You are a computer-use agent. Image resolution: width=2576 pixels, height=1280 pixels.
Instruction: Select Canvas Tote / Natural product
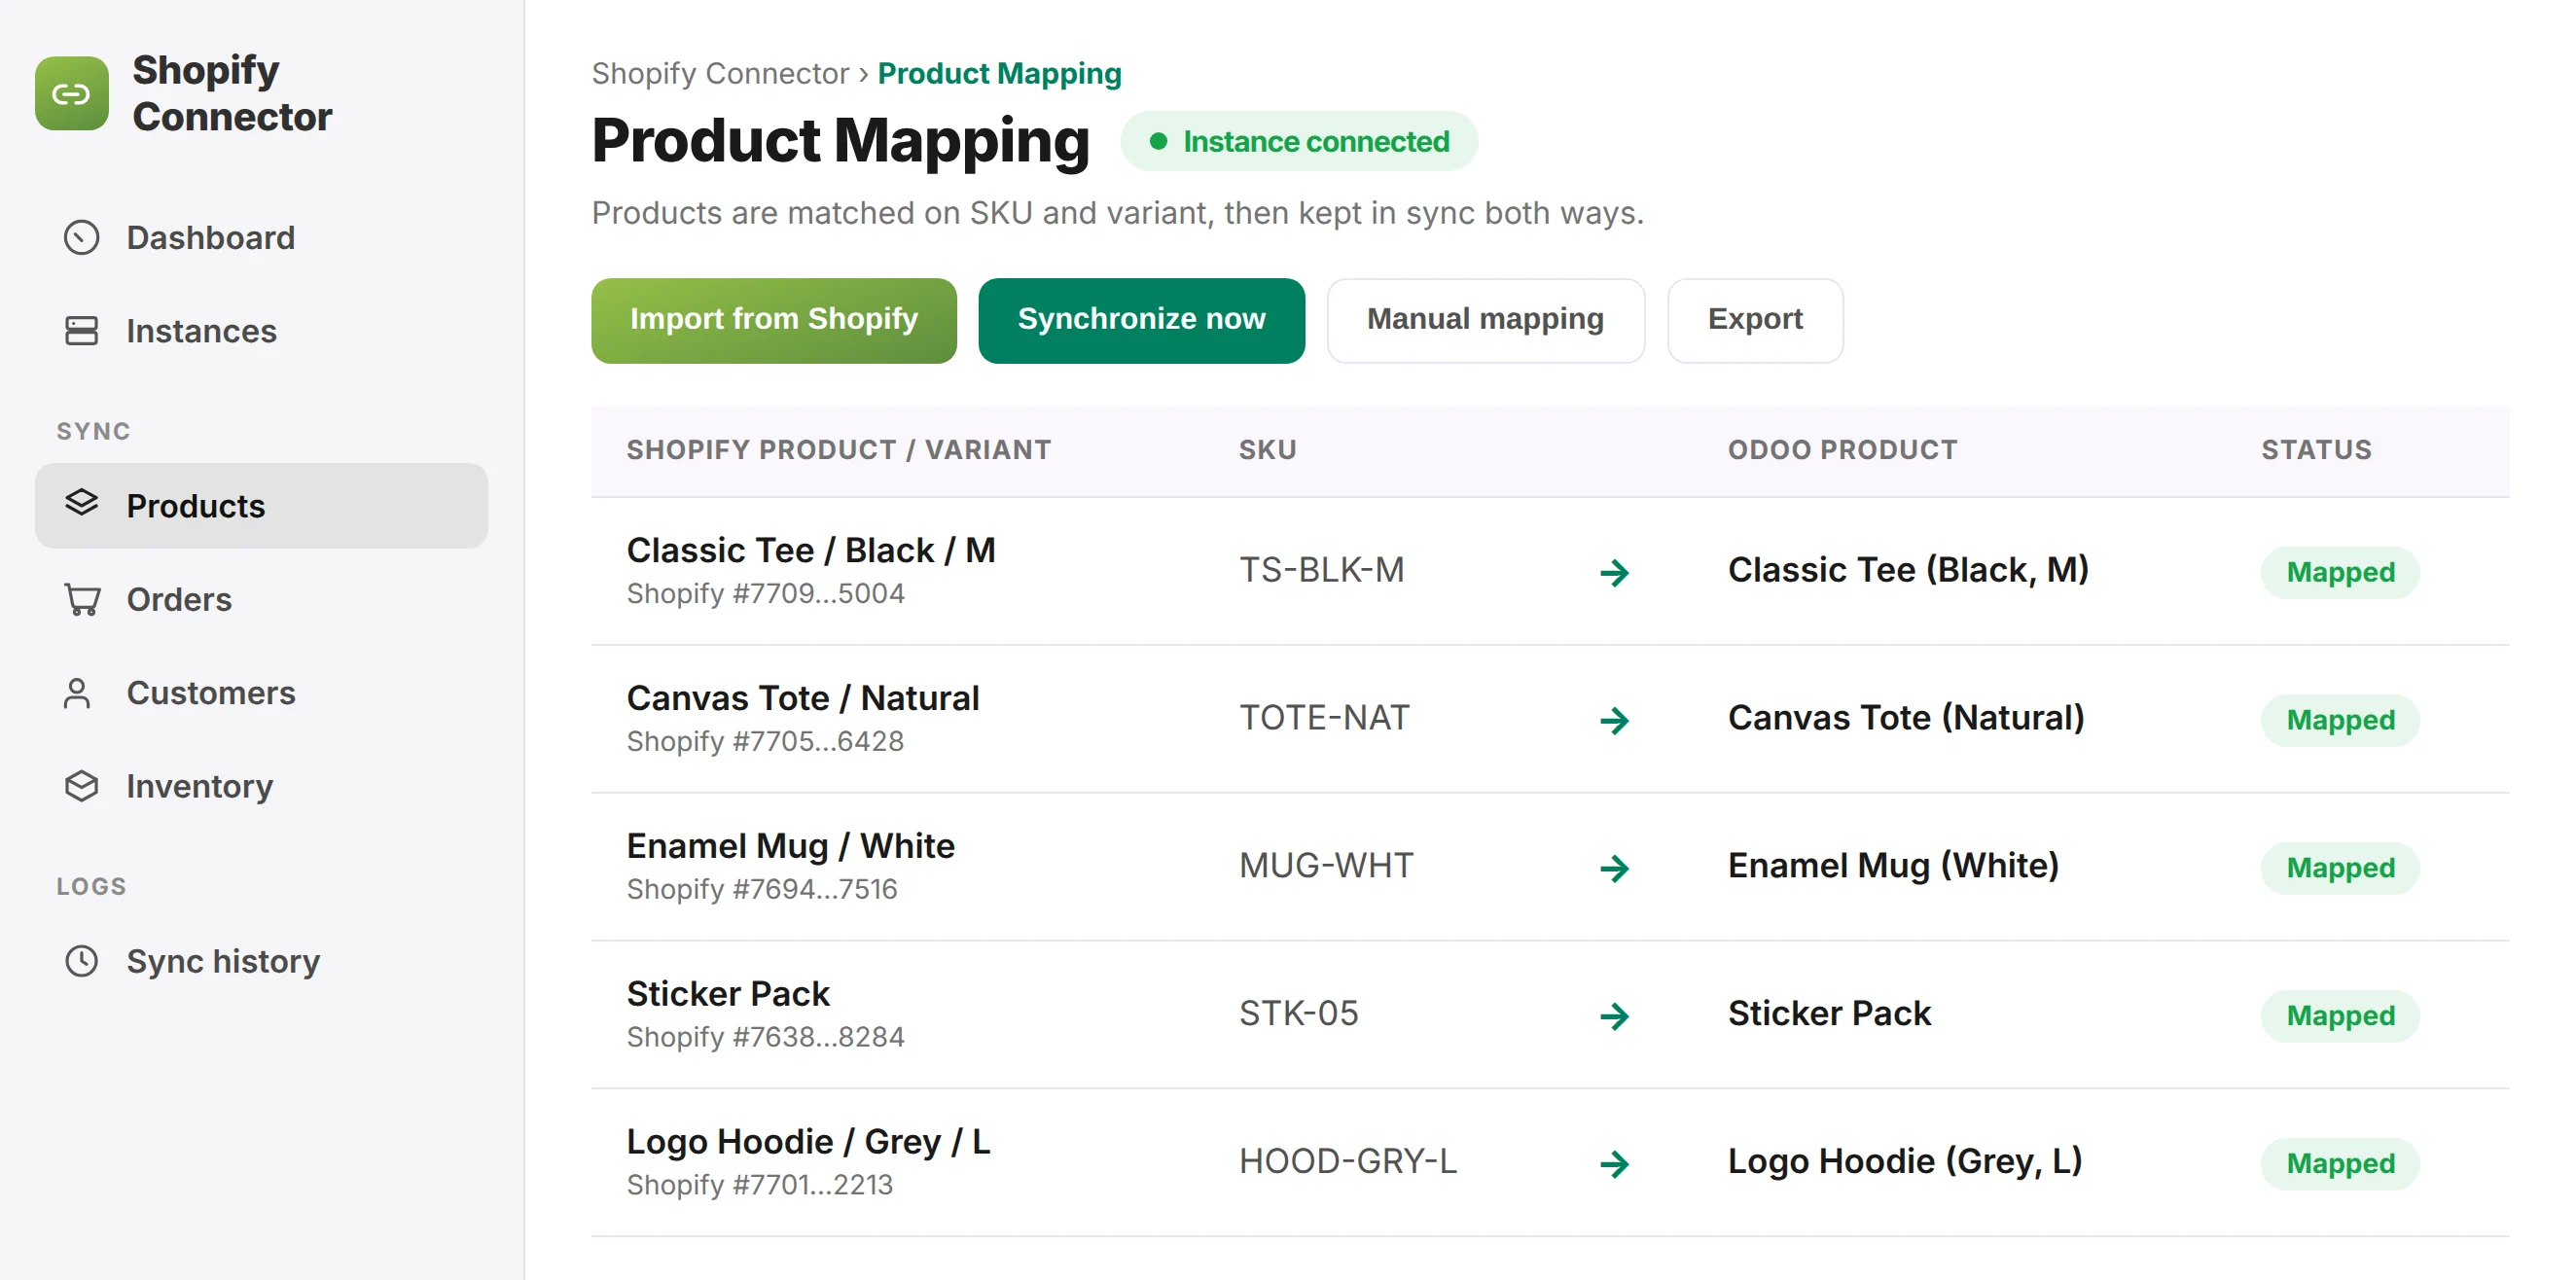pyautogui.click(x=803, y=698)
